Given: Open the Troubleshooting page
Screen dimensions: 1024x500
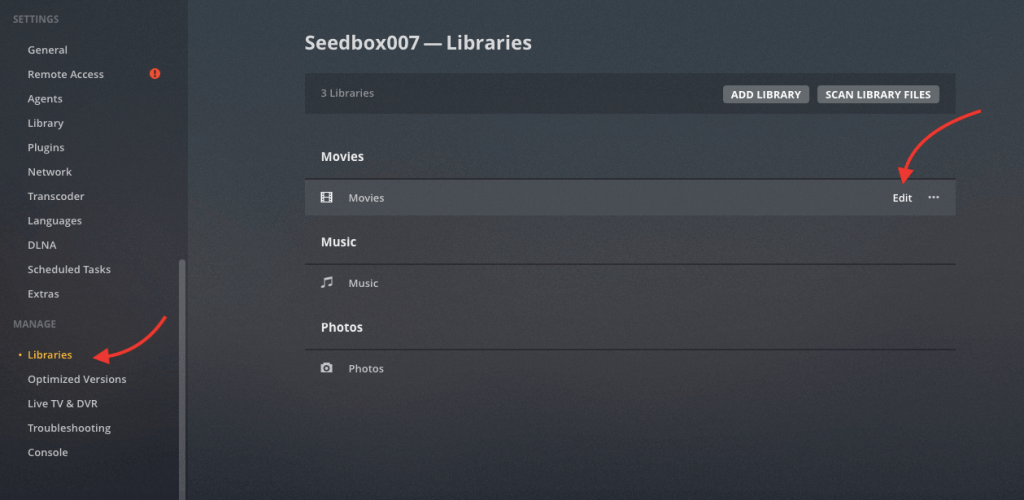Looking at the screenshot, I should [69, 428].
